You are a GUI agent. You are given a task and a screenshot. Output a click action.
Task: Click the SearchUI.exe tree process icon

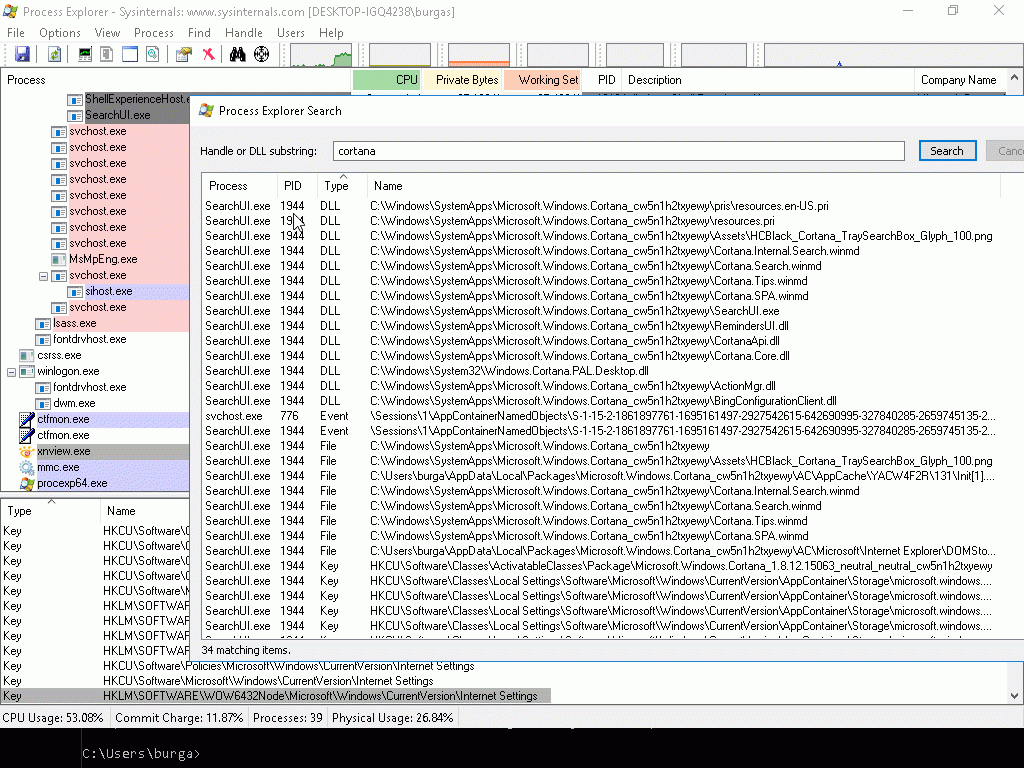pyautogui.click(x=75, y=115)
